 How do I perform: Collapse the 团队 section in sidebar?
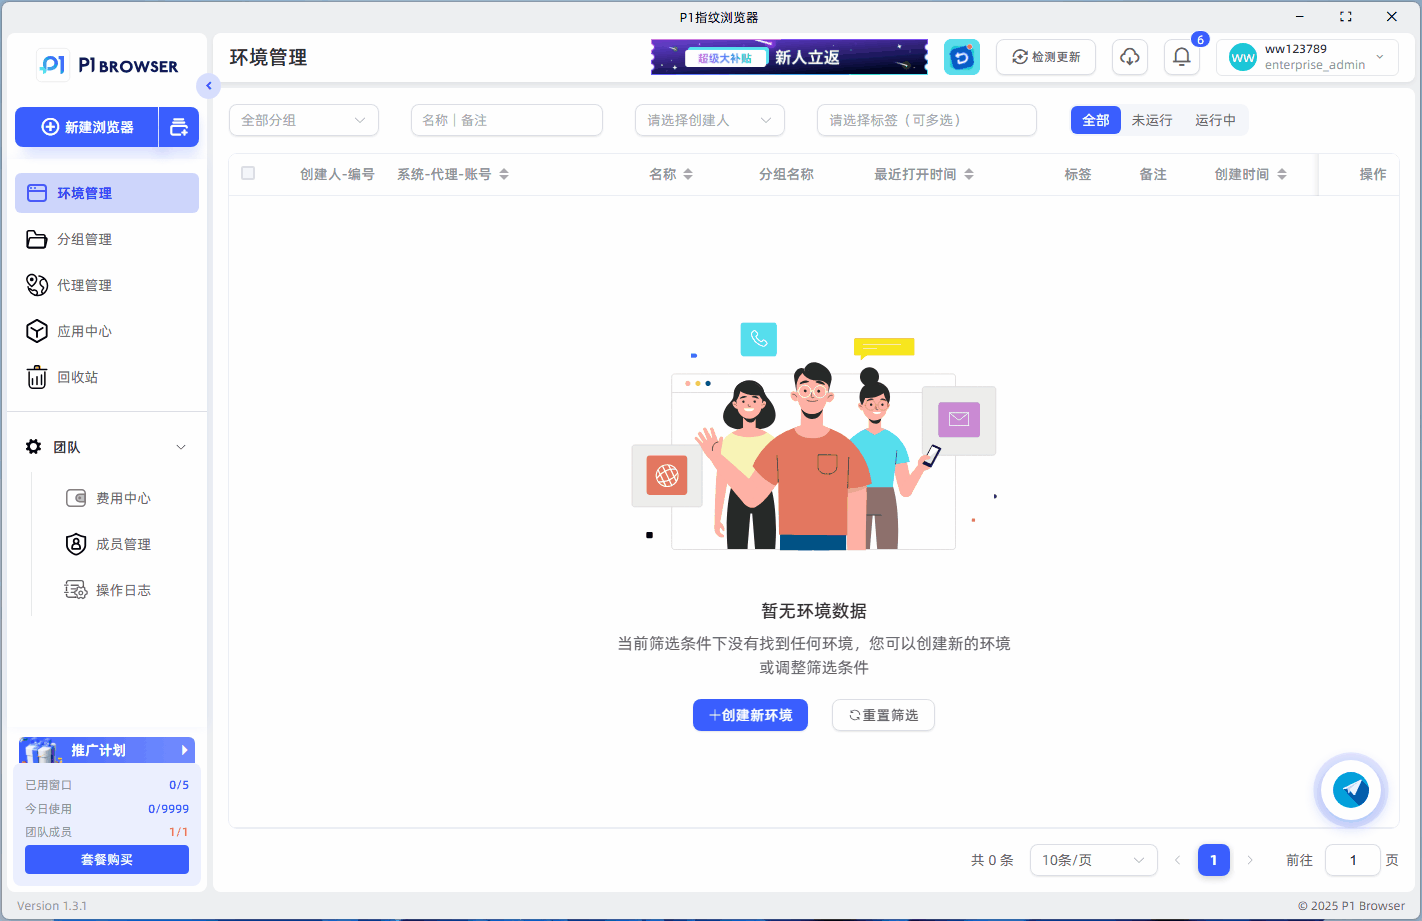[x=181, y=447]
